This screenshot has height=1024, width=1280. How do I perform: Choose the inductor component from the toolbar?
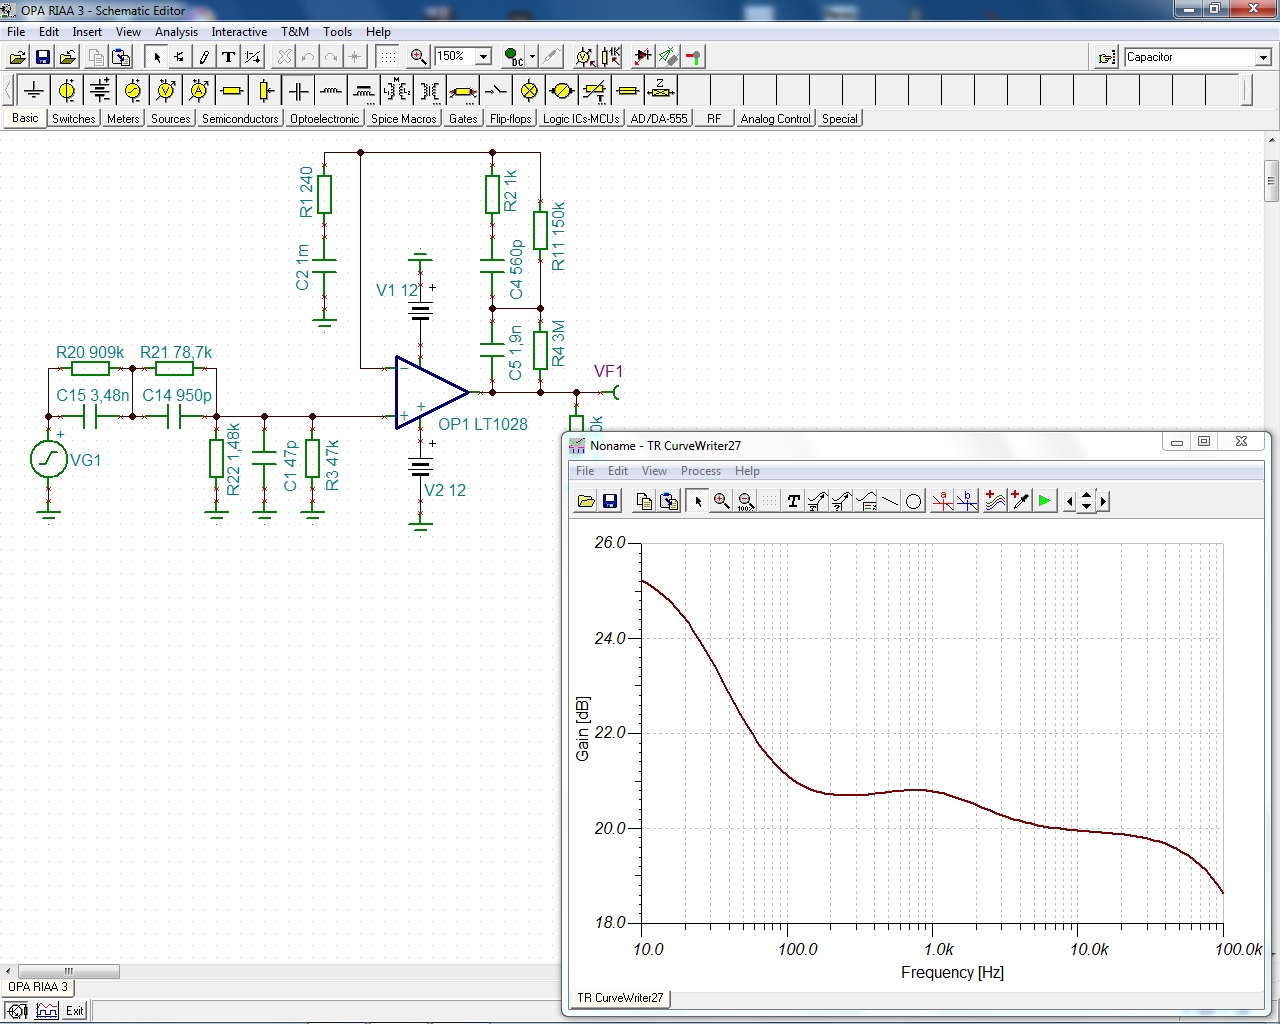click(331, 91)
